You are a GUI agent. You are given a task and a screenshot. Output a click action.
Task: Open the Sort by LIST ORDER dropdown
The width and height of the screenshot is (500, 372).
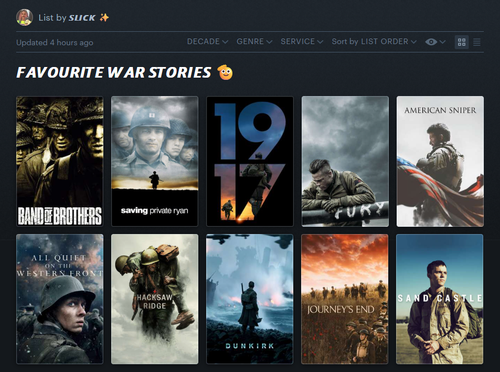click(x=374, y=42)
